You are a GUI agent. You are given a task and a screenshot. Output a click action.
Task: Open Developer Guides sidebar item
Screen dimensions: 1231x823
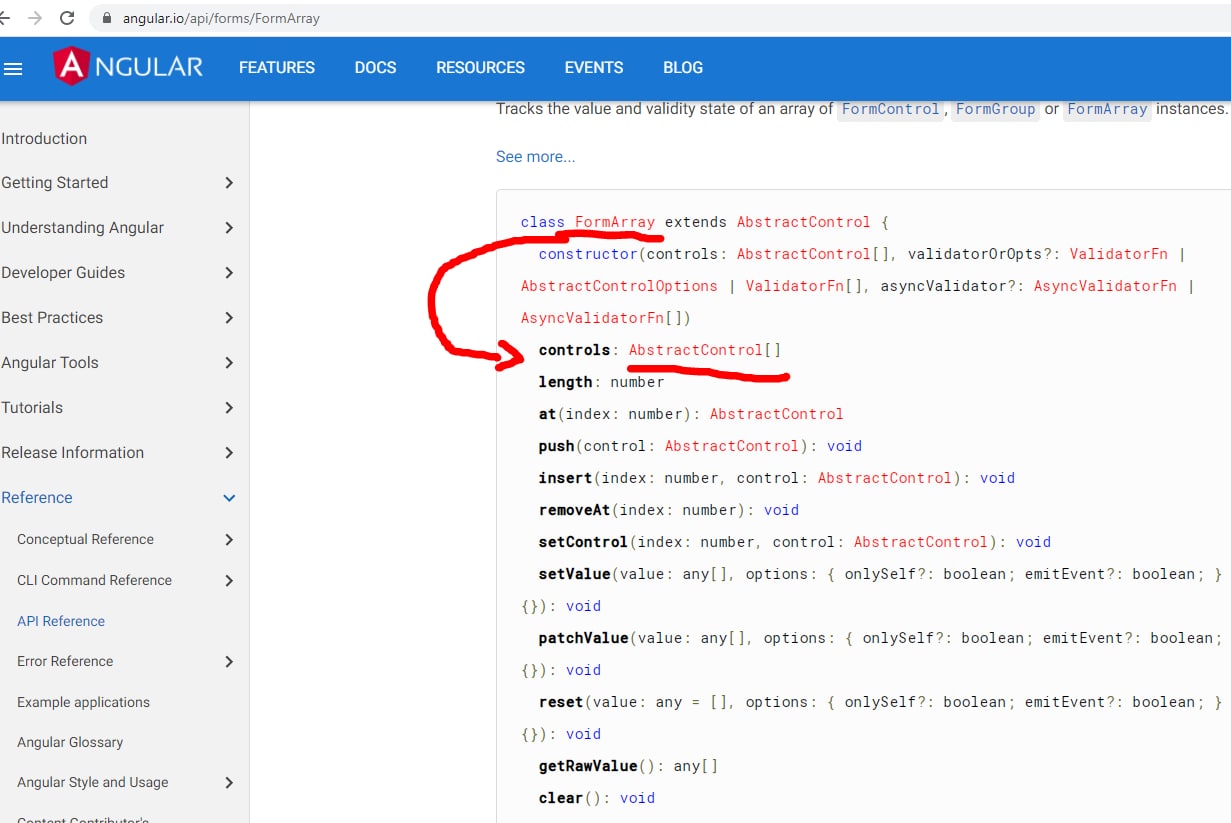[x=63, y=273]
